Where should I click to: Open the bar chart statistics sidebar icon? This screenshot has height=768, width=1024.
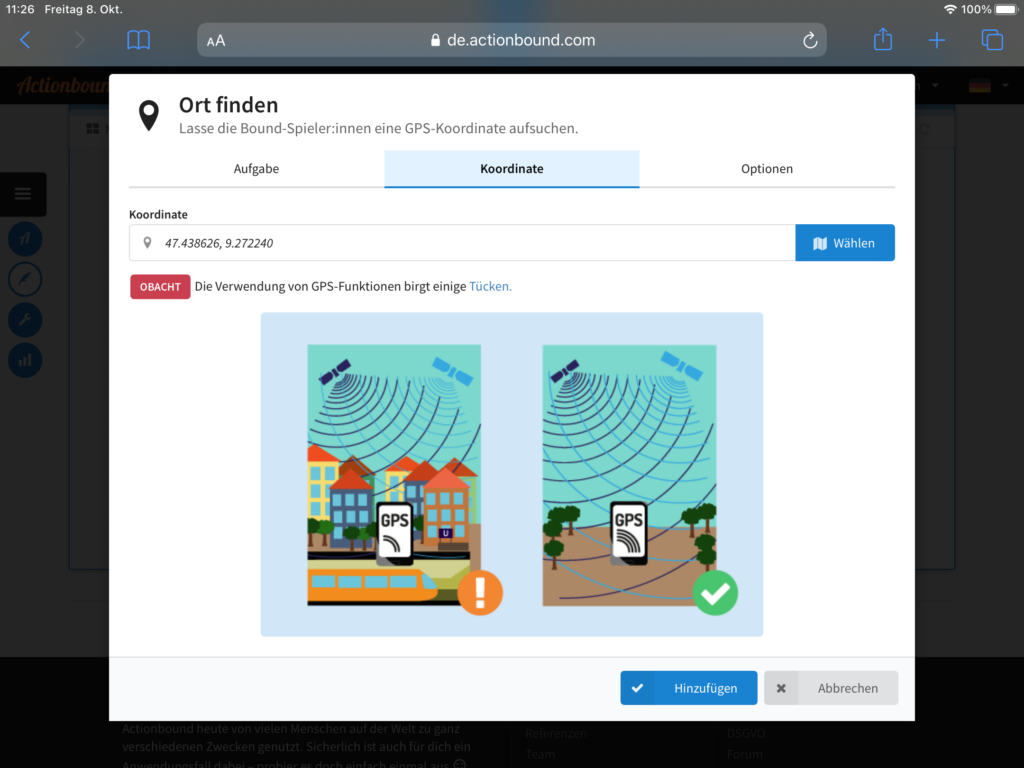coord(25,360)
